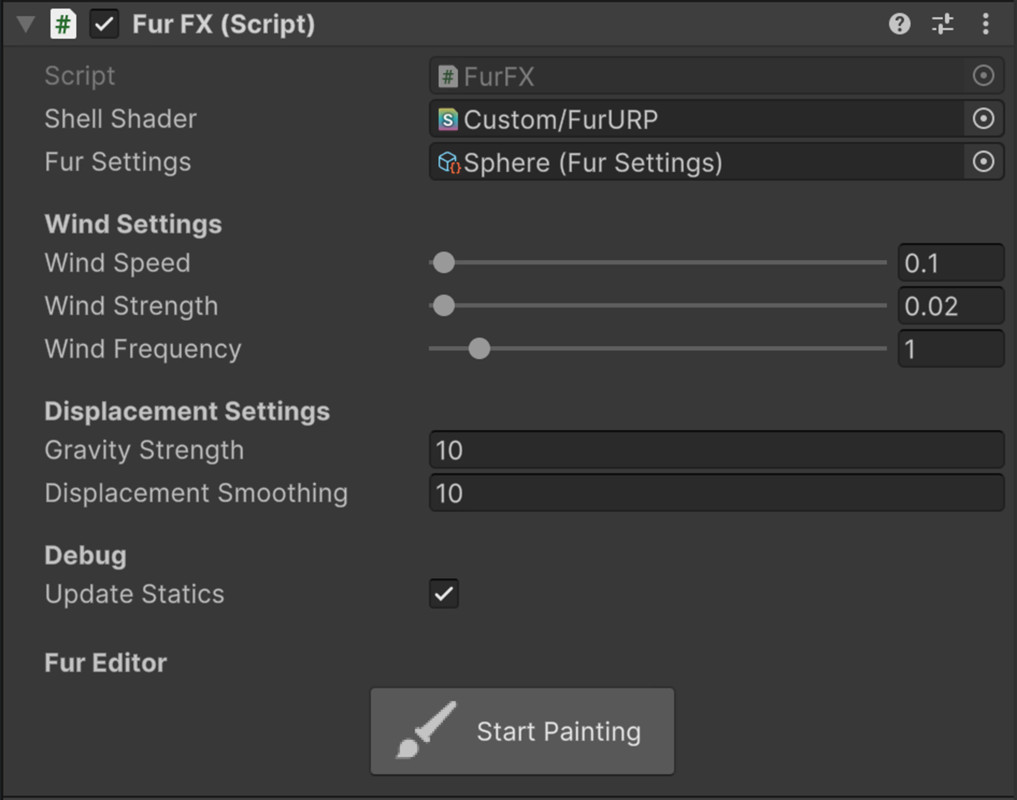1017x800 pixels.
Task: Click the FurFX script icon in the header
Action: click(x=63, y=23)
